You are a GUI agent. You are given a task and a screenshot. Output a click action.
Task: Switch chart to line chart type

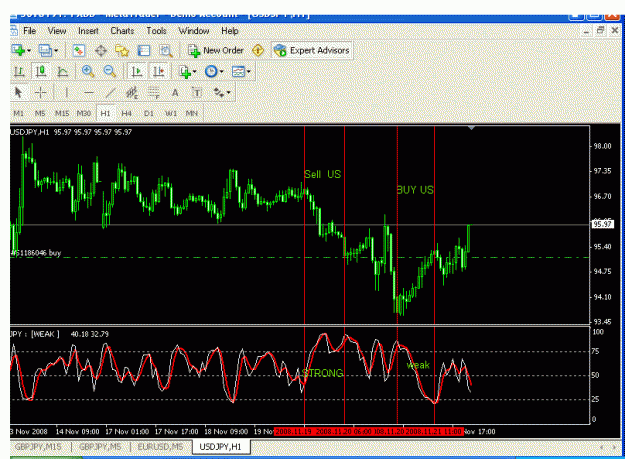point(63,72)
